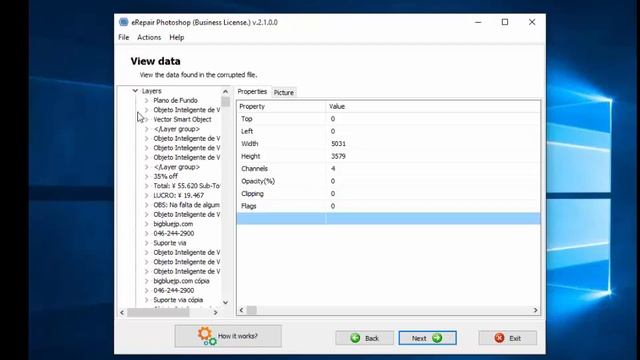Click layer tree horizontal scroll right arrow
Image resolution: width=640 pixels, height=360 pixels.
[216, 313]
